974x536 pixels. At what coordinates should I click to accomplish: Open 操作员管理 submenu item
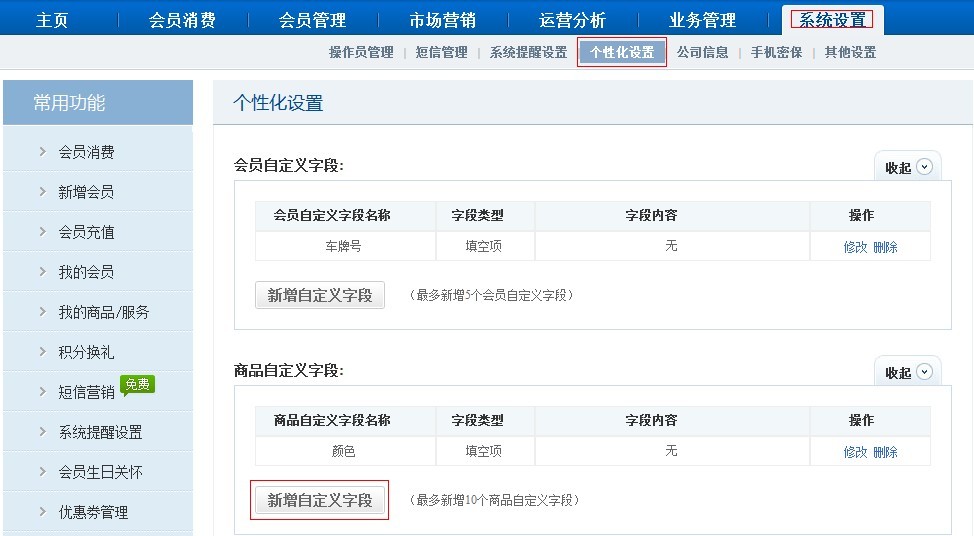[x=361, y=52]
